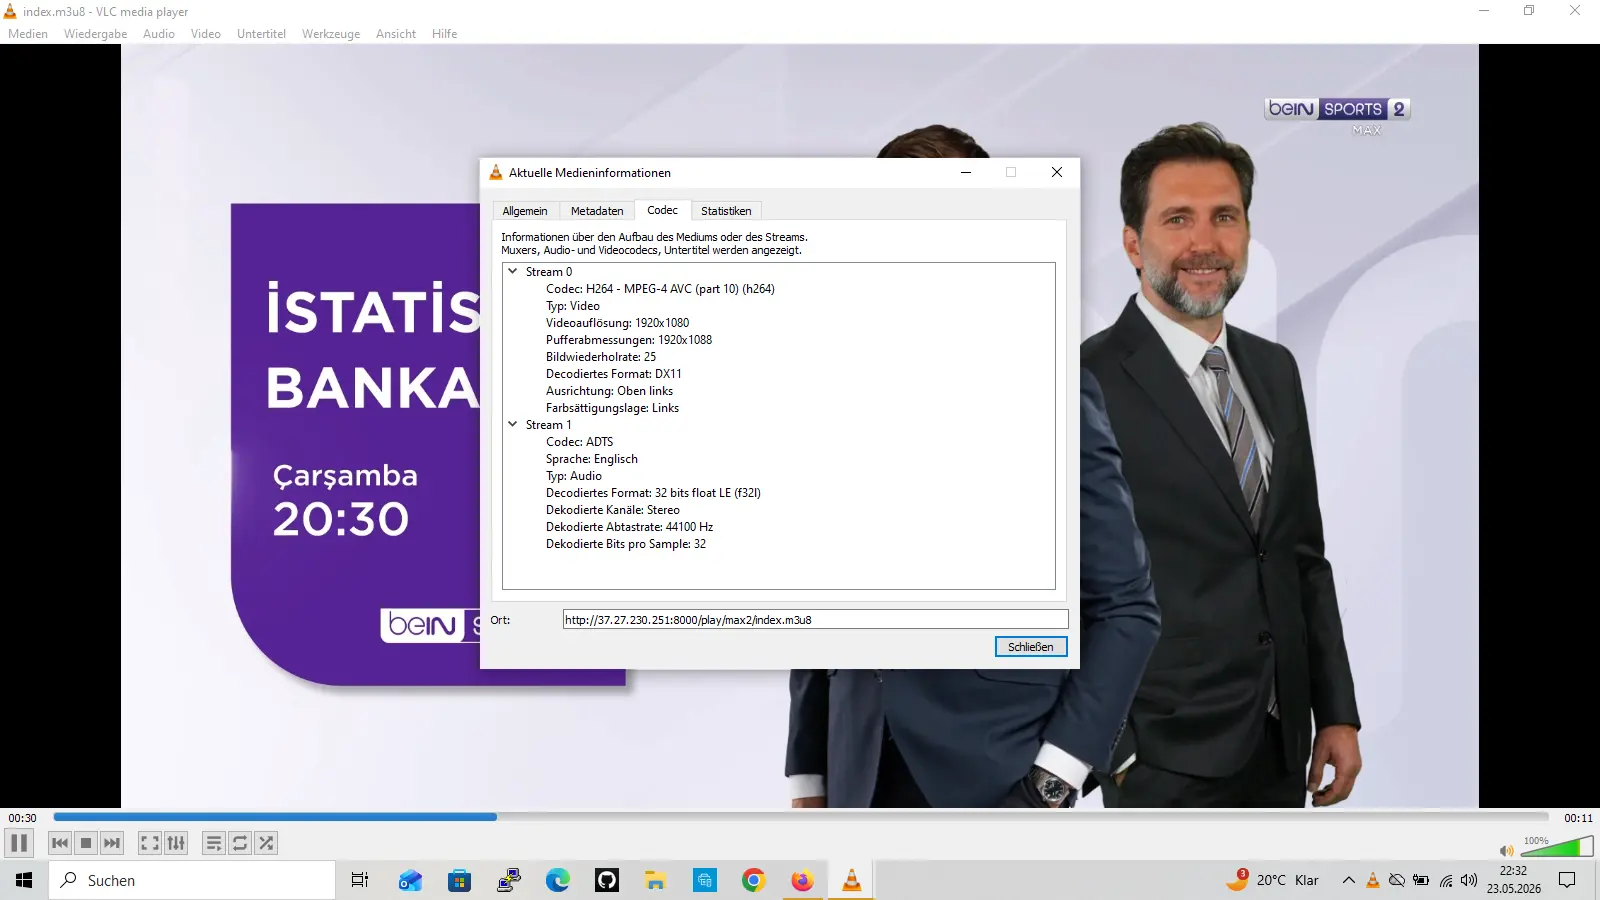Viewport: 1600px width, 900px height.
Task: Click the Ort URL input field
Action: [x=815, y=620]
